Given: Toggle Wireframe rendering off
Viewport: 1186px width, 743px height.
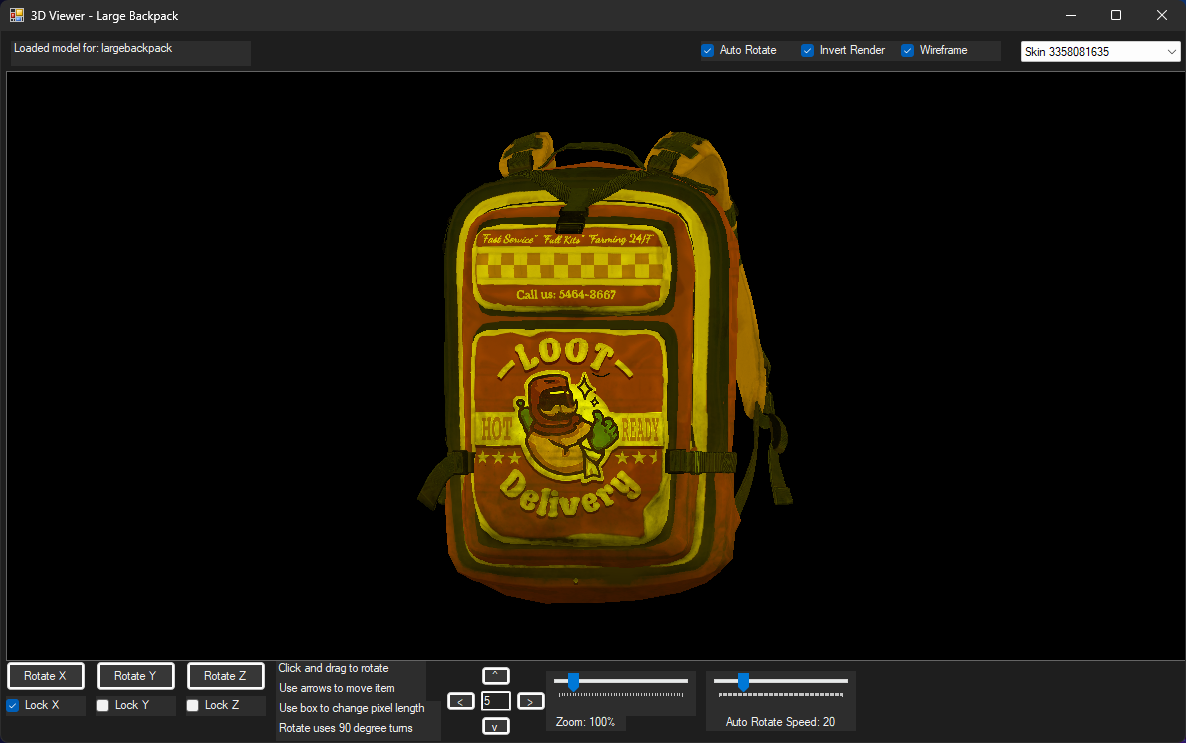Looking at the screenshot, I should [x=907, y=50].
